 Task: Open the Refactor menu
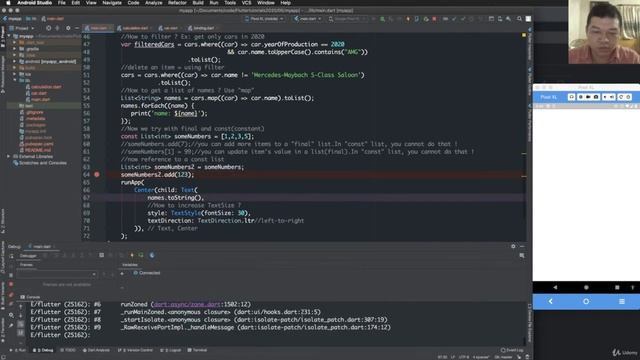177,3
